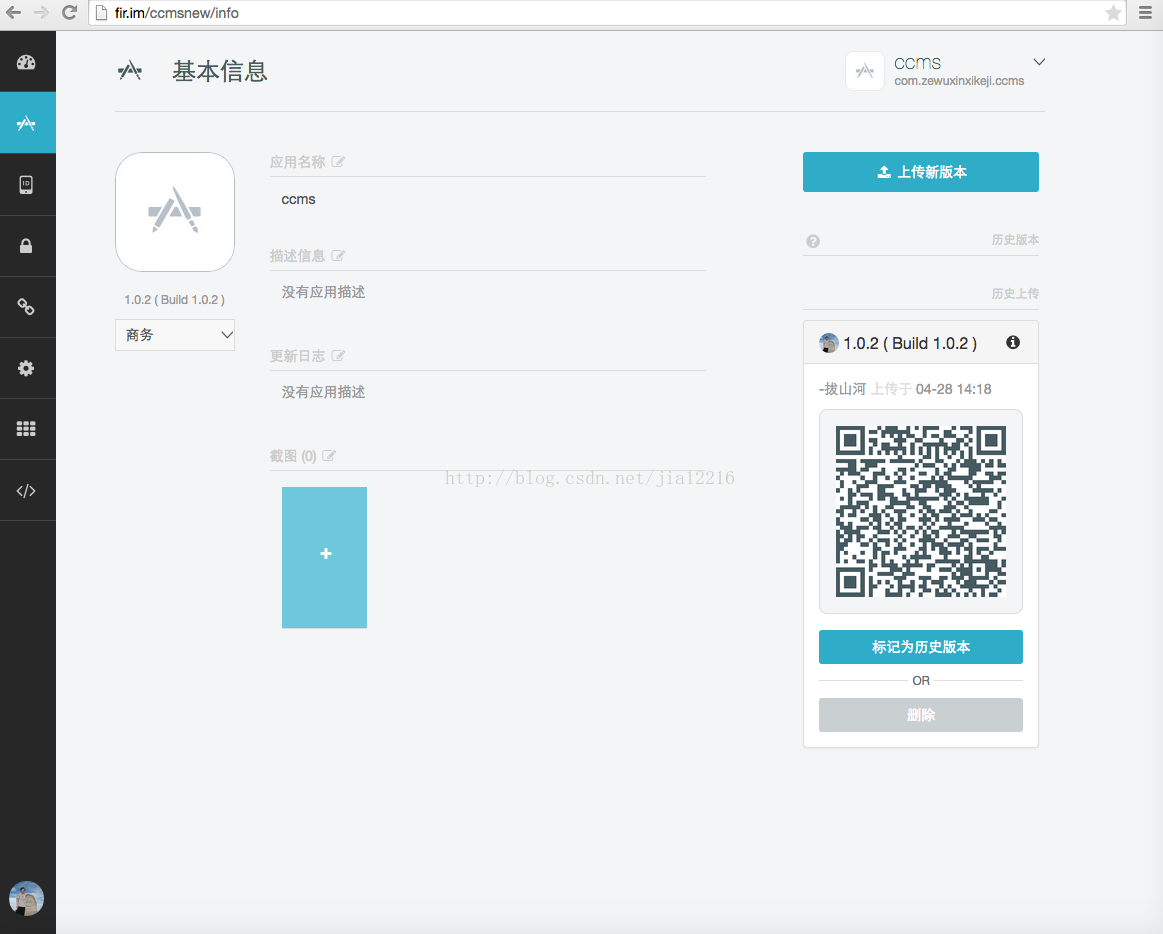Image resolution: width=1163 pixels, height=934 pixels.
Task: Click the browser forward arrow
Action: [42, 13]
